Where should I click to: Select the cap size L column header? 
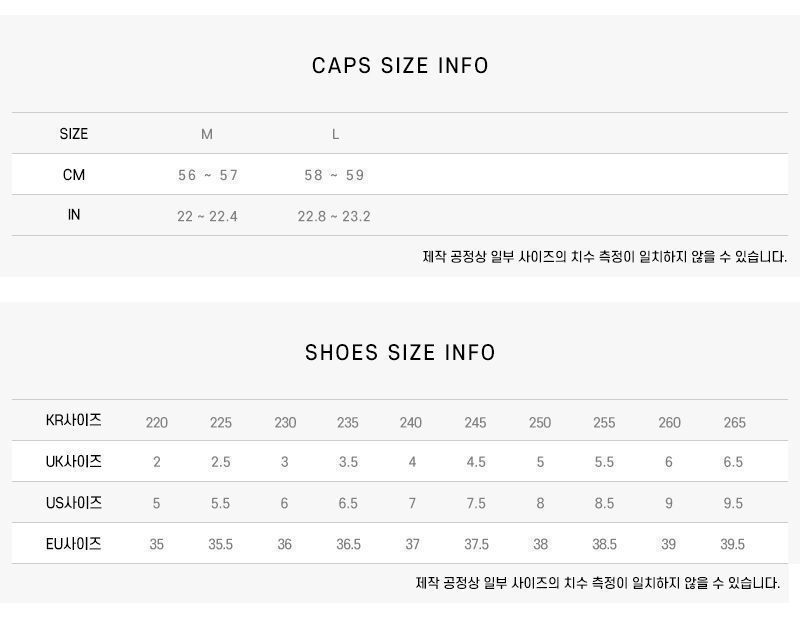pyautogui.click(x=335, y=134)
